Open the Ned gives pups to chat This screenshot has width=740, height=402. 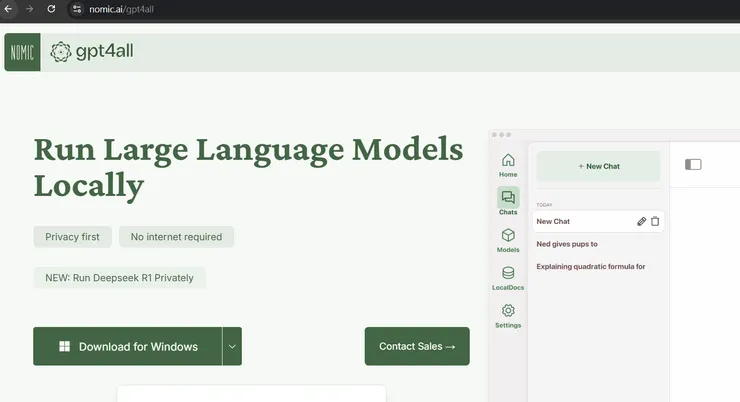[x=567, y=244]
